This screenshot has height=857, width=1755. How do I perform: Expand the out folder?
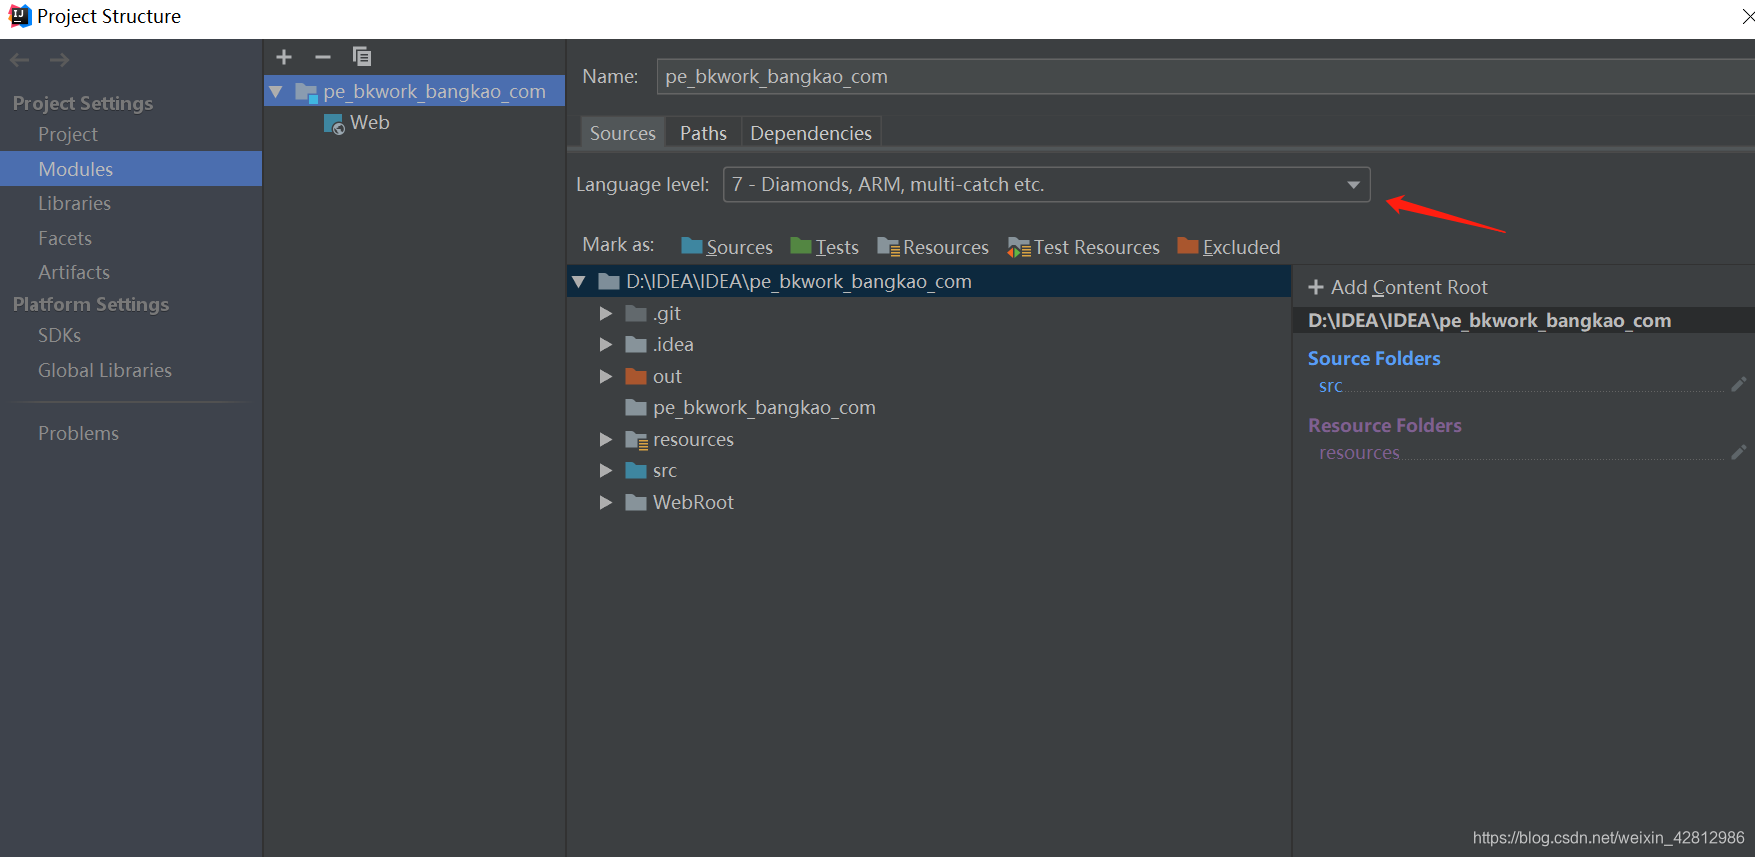606,377
